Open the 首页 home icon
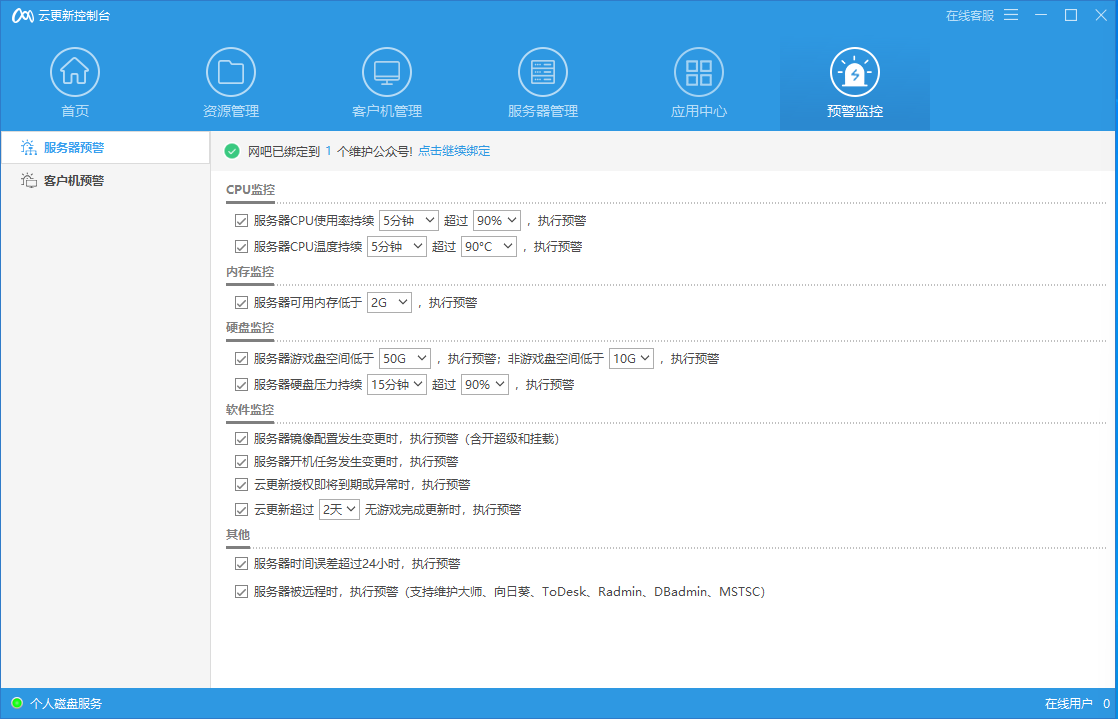Image resolution: width=1118 pixels, height=719 pixels. click(75, 70)
